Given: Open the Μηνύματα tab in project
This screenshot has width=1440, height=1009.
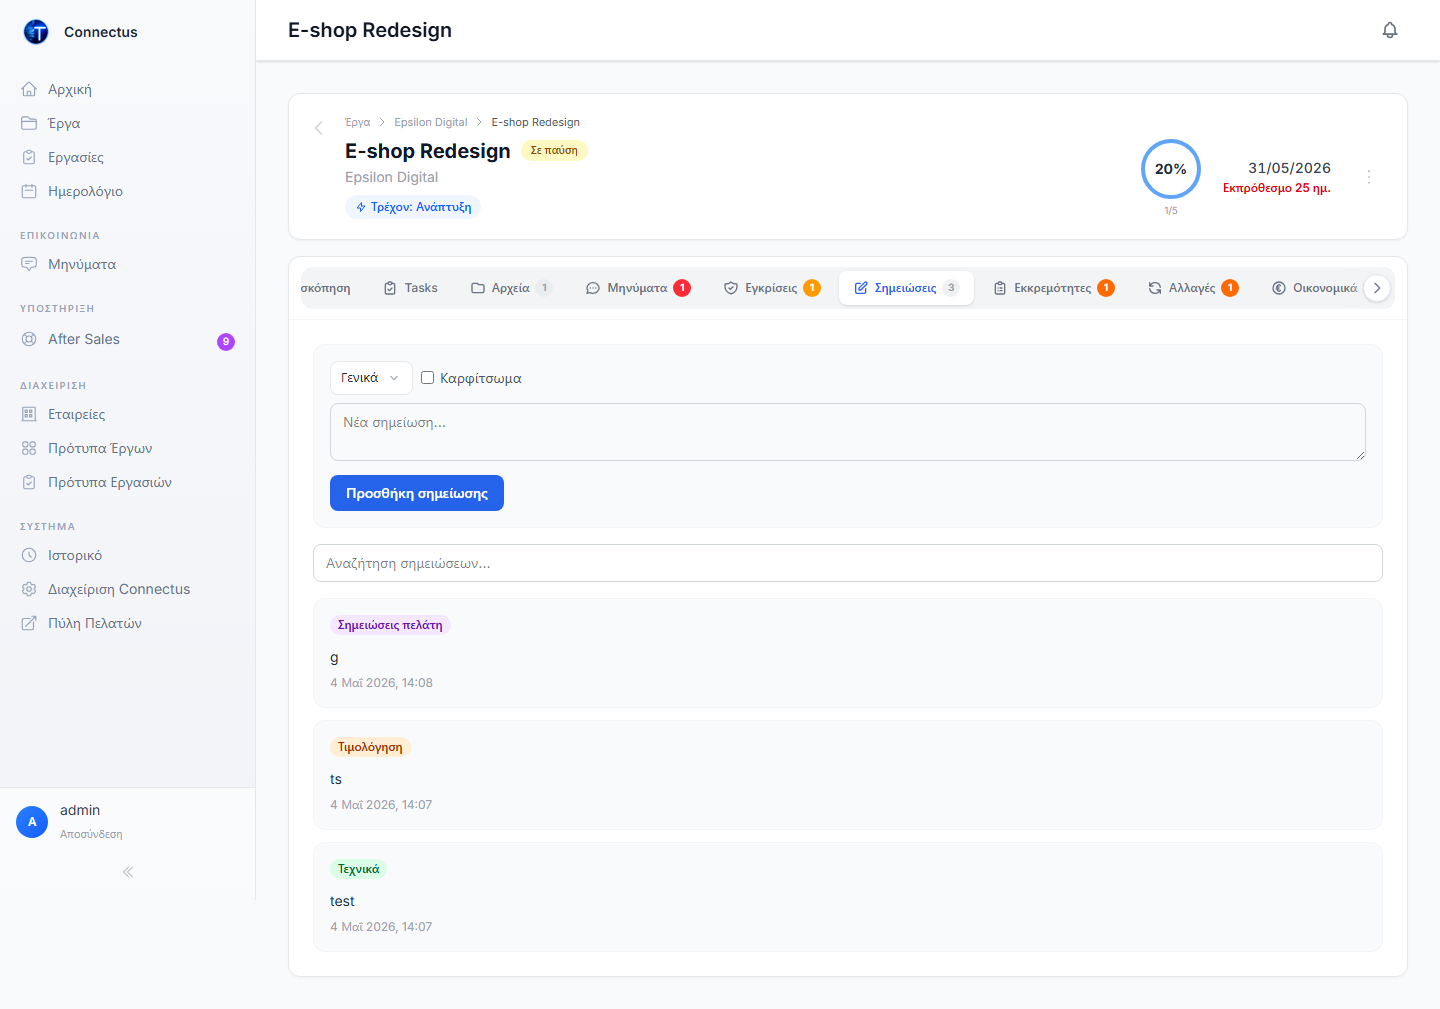Looking at the screenshot, I should click(x=638, y=288).
